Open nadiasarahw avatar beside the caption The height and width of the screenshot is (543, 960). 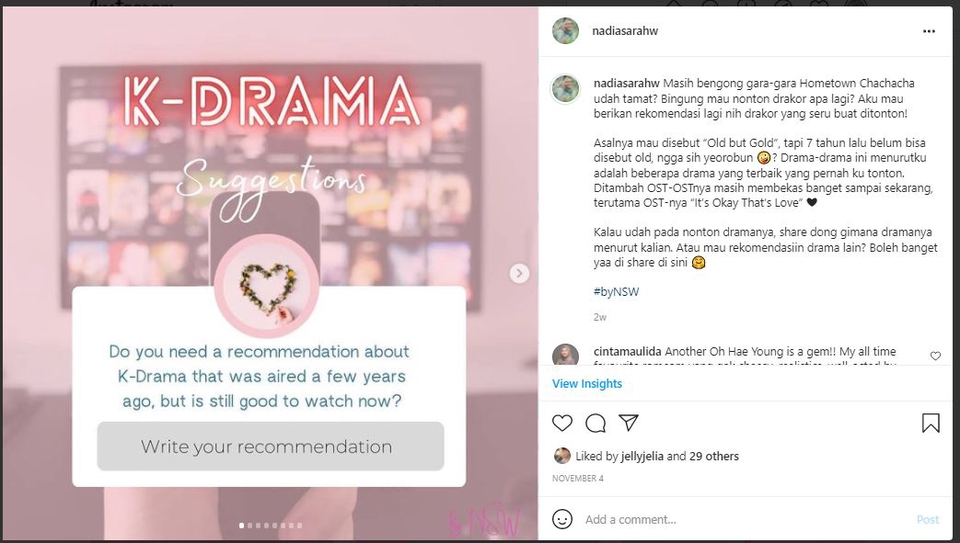[565, 89]
